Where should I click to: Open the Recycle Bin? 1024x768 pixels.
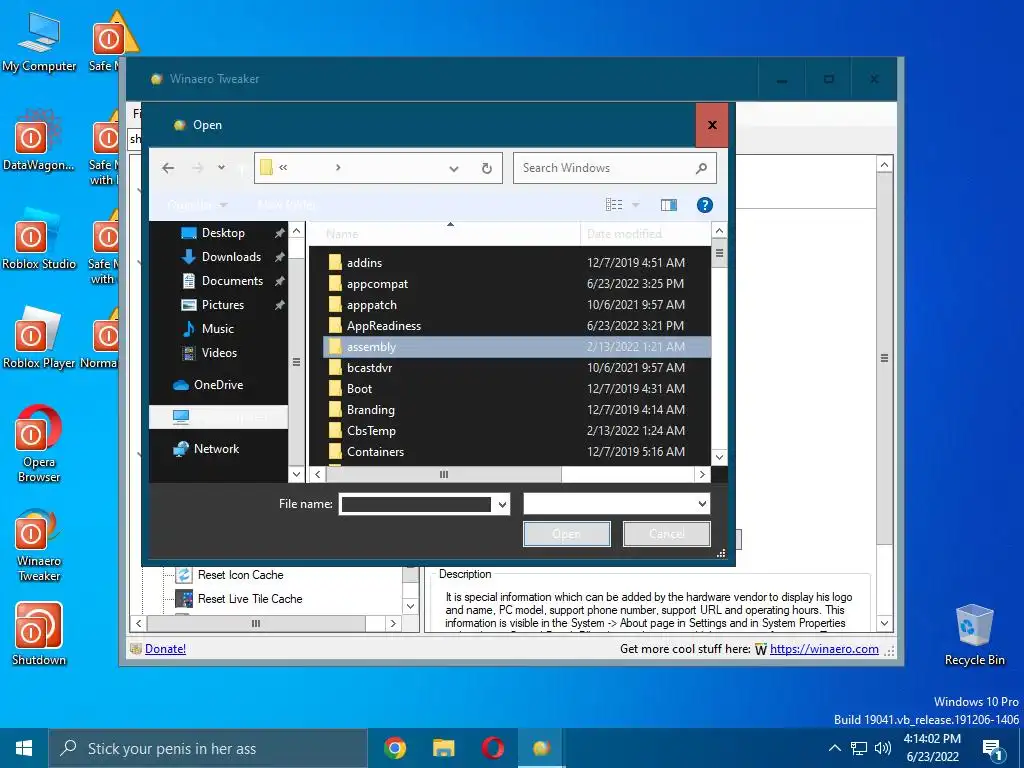coord(974,635)
